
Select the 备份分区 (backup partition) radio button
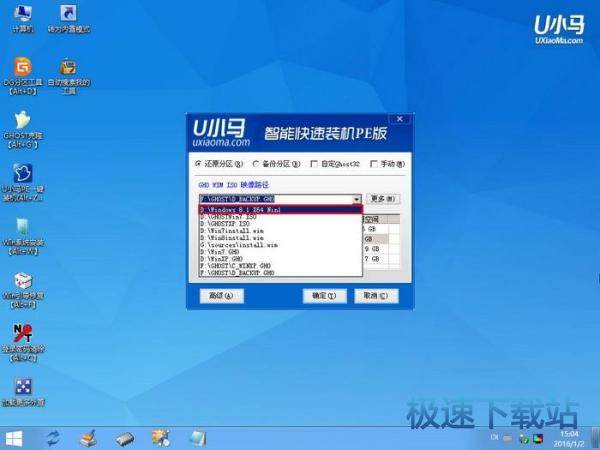276,164
